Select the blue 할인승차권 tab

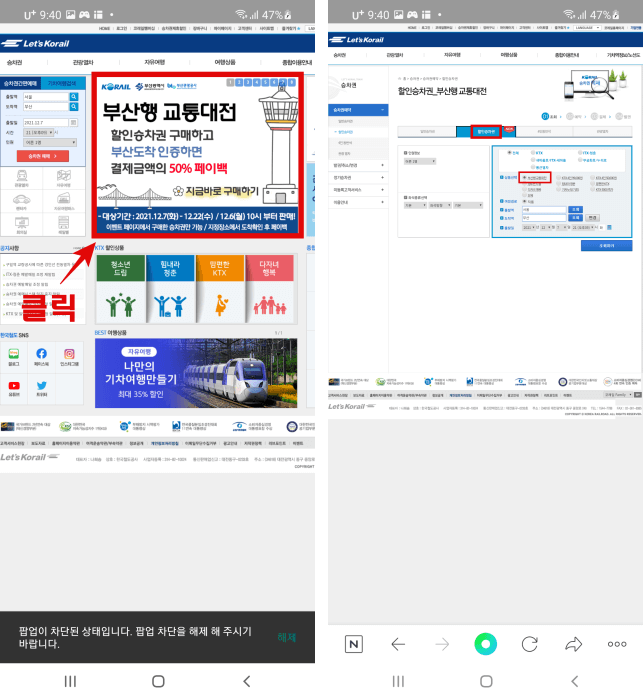[x=486, y=132]
